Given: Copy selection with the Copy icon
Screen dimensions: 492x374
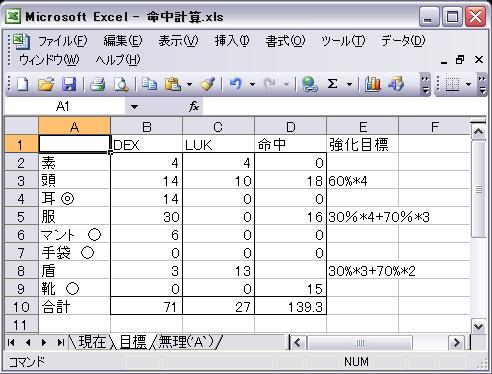Looking at the screenshot, I should 150,84.
